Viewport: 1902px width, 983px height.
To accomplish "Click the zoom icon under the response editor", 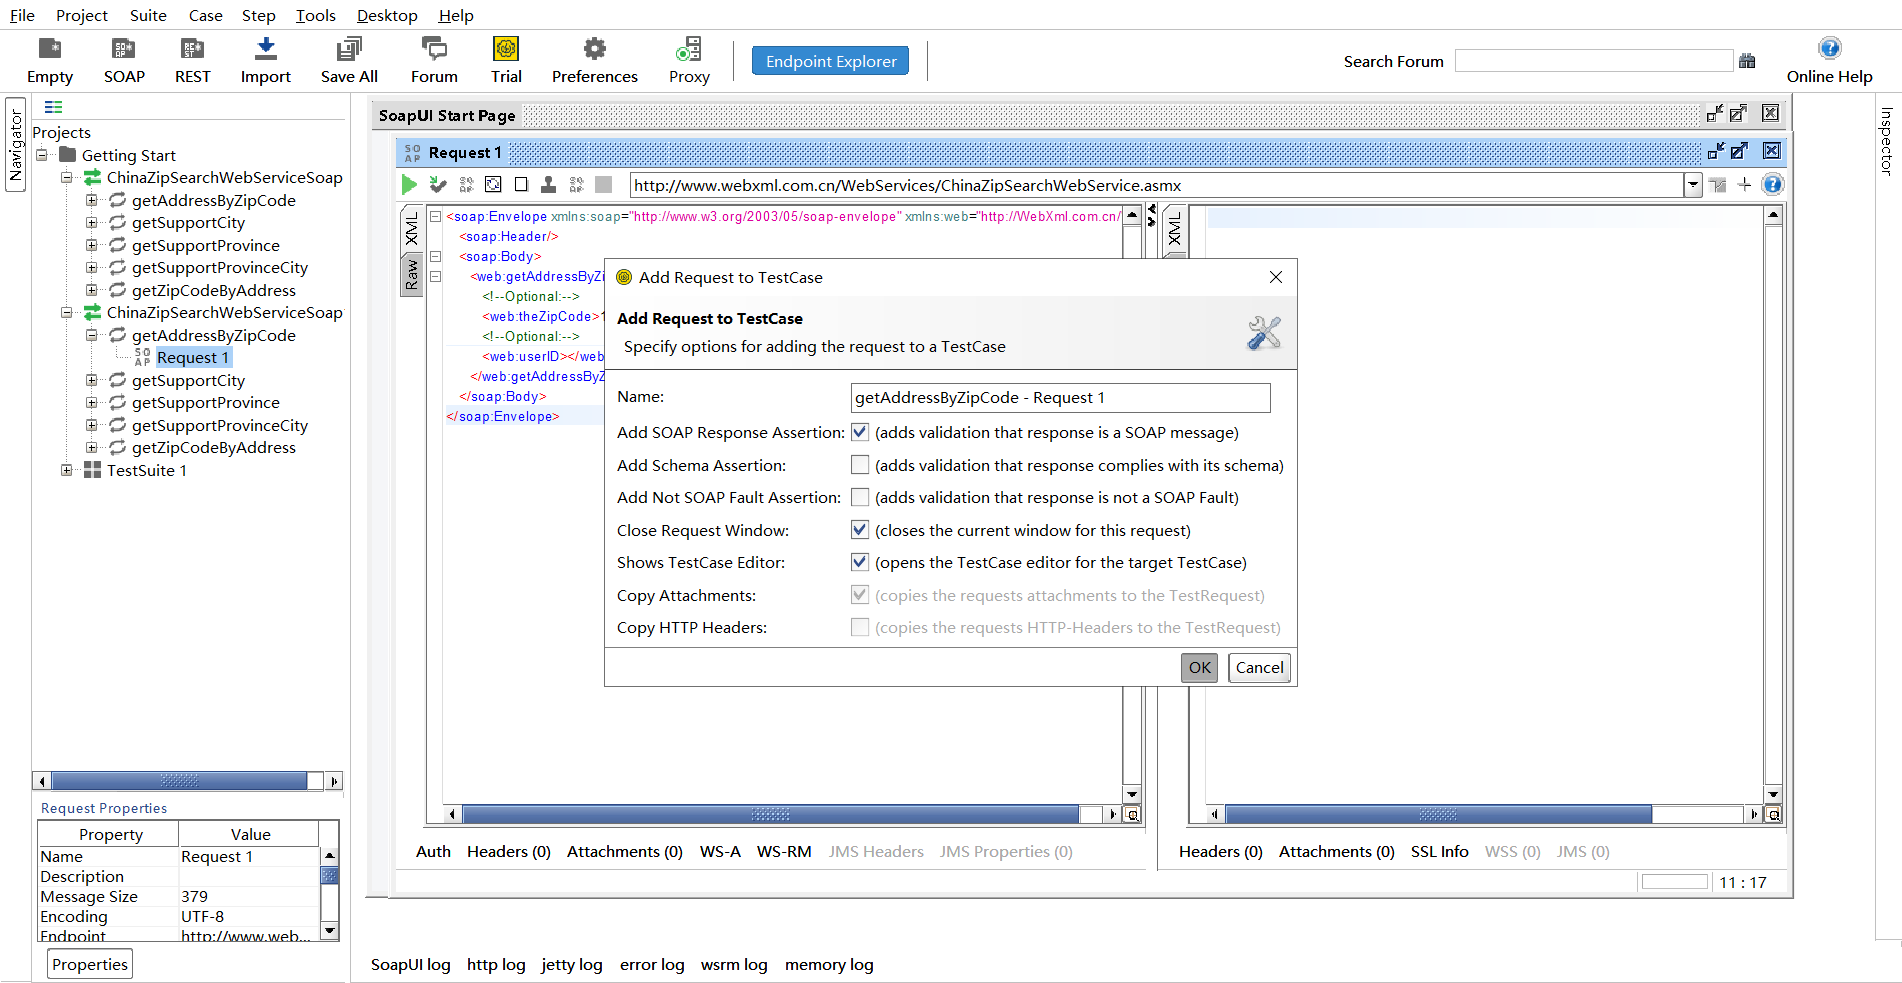I will pos(1773,815).
